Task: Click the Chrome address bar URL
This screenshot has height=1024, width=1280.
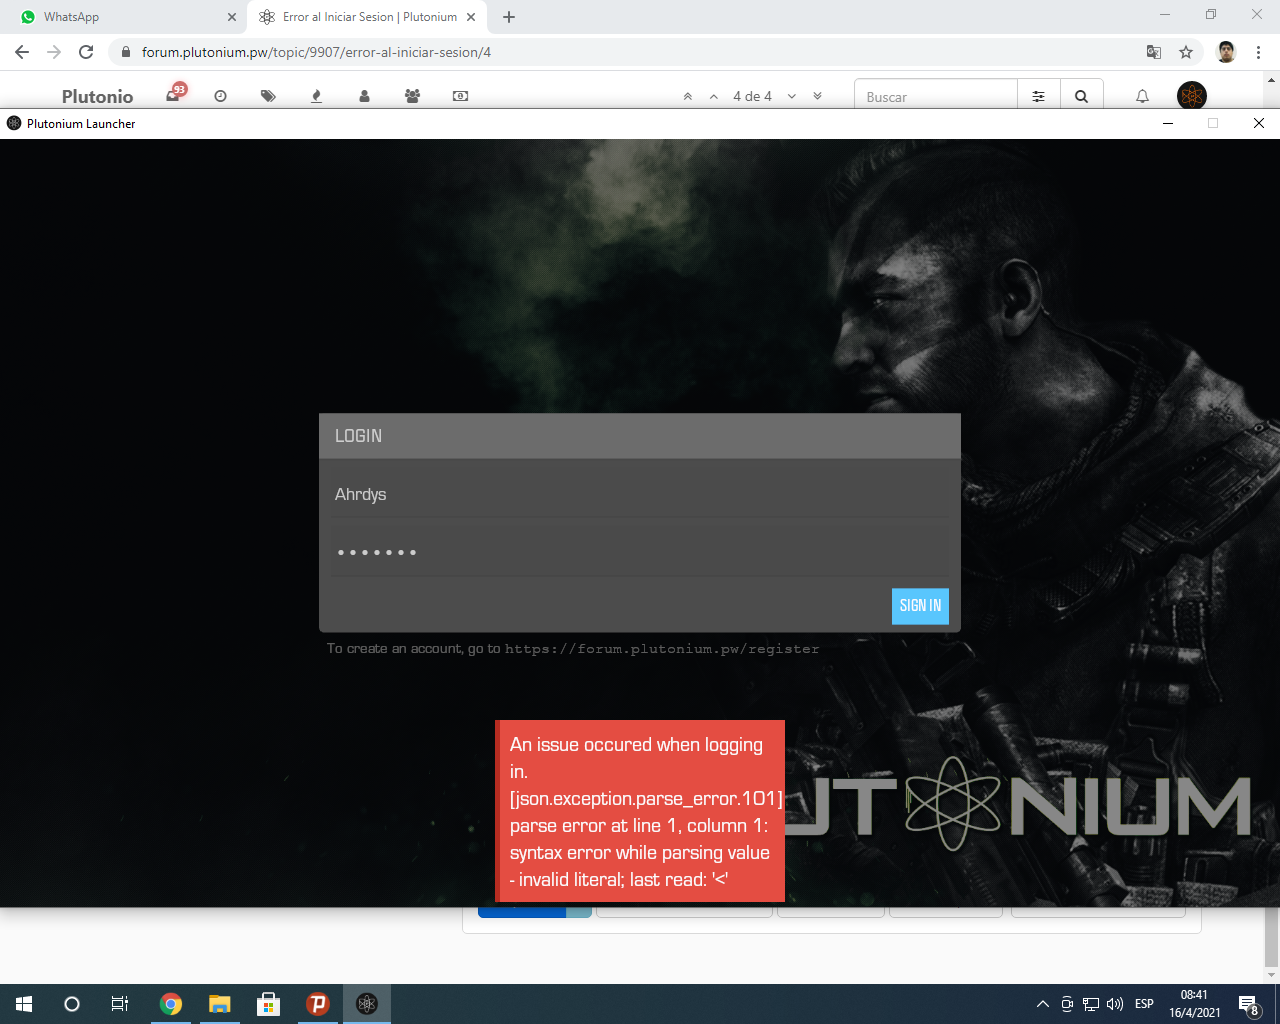Action: pyautogui.click(x=316, y=52)
